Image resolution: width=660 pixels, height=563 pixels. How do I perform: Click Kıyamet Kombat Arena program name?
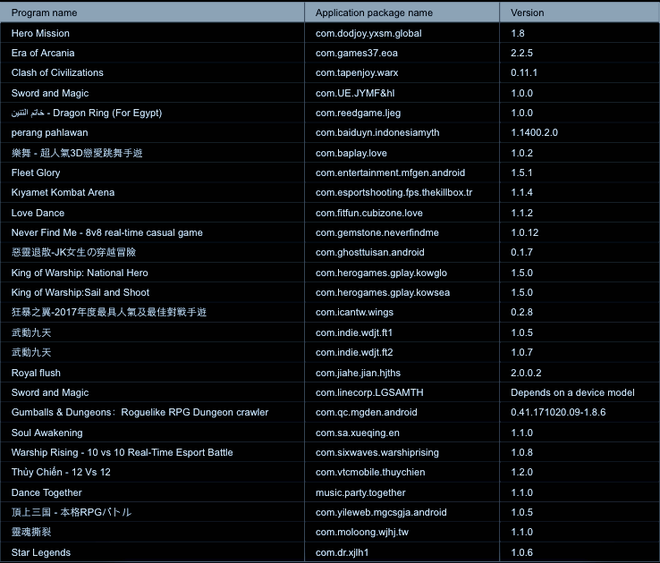click(x=63, y=192)
